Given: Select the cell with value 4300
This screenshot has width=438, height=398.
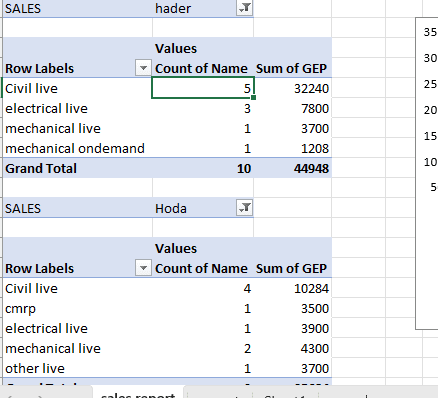Looking at the screenshot, I should 292,348.
